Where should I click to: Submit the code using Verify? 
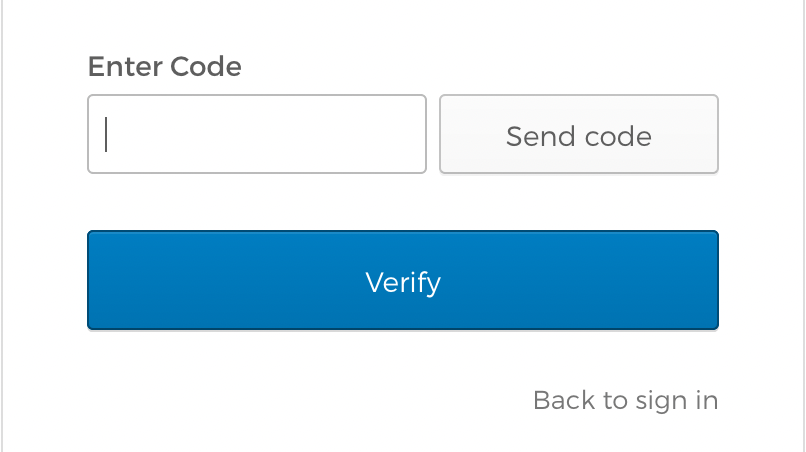point(403,281)
